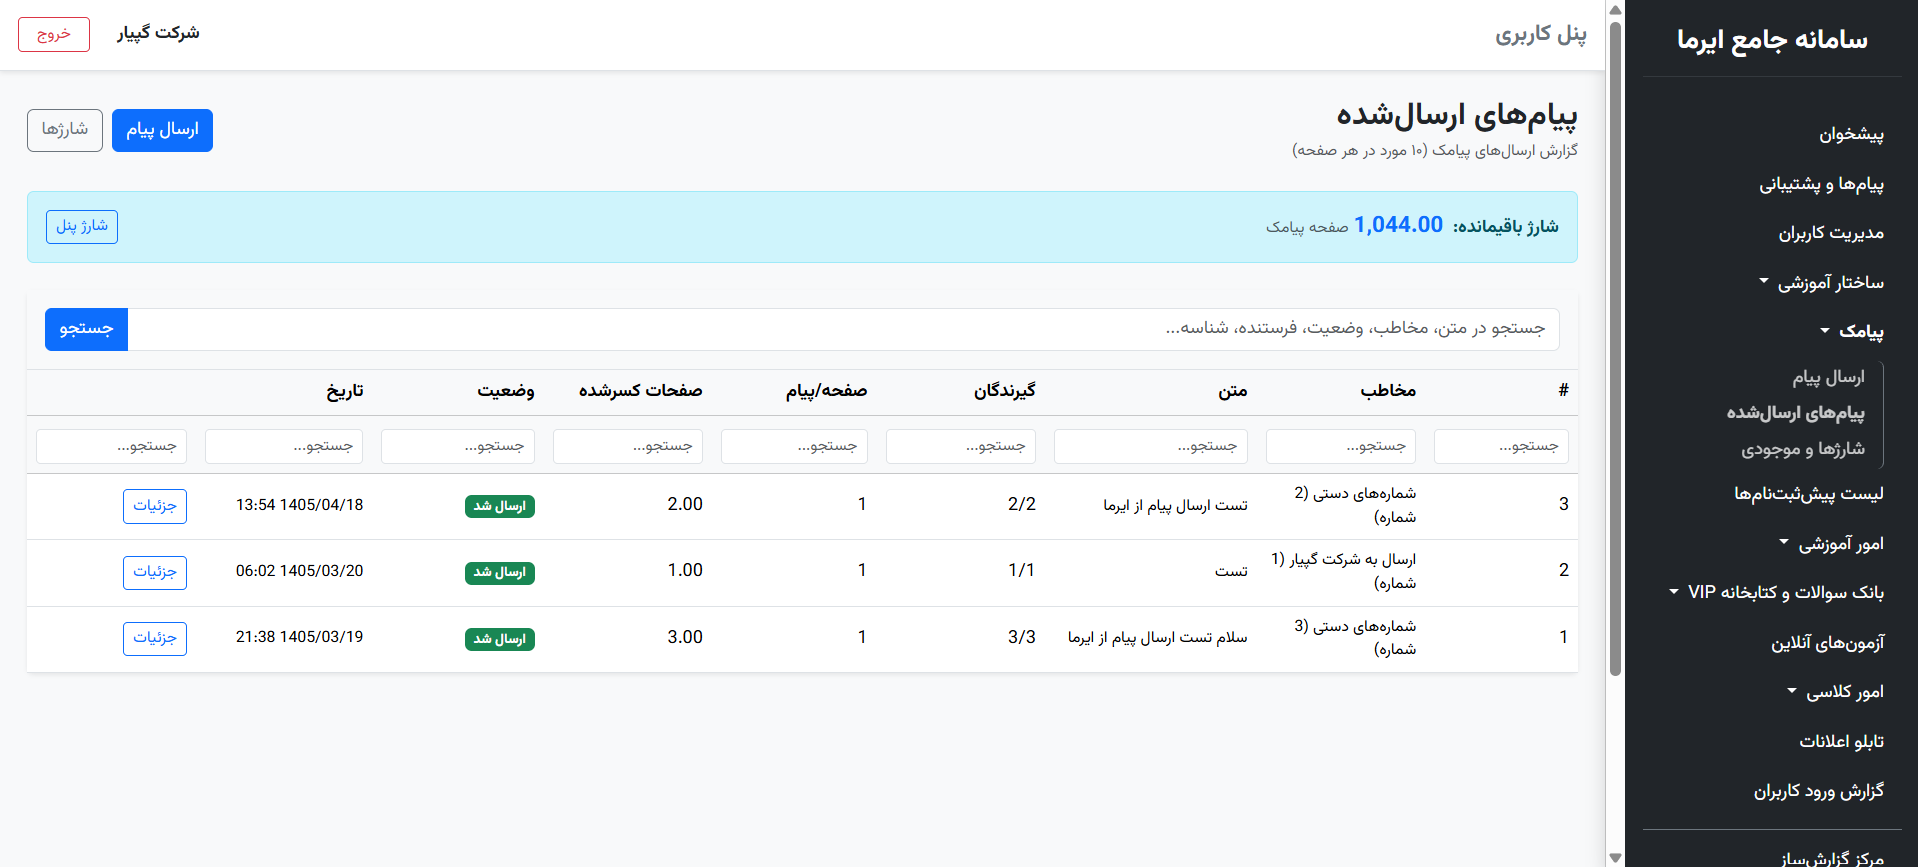Click سامانه جامع ایرما sidebar title
The image size is (1918, 867).
coord(1772,40)
